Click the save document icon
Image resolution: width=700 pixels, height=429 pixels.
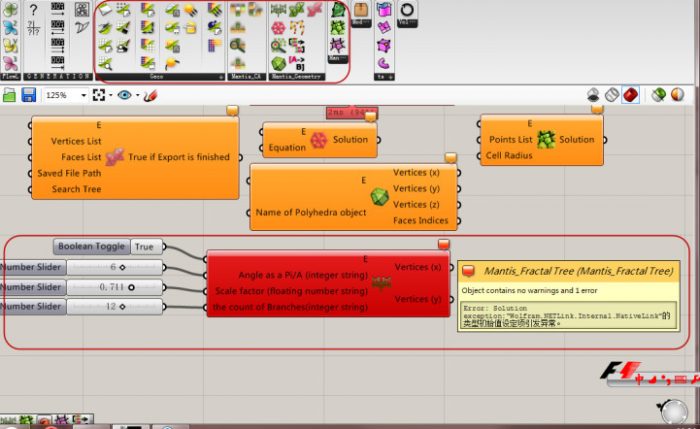click(28, 95)
